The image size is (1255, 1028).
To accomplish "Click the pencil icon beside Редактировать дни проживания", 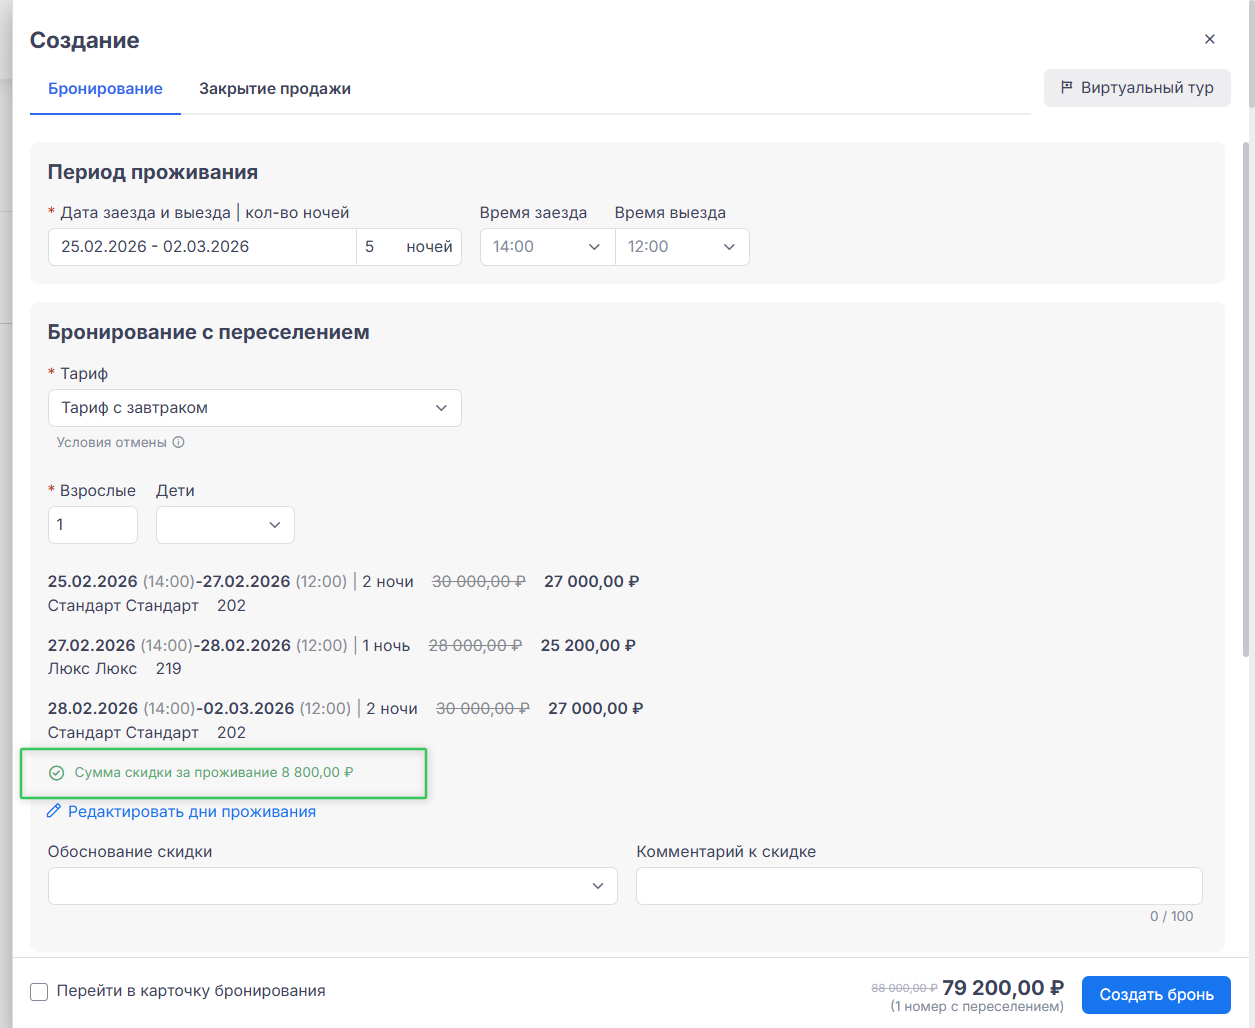I will (54, 811).
